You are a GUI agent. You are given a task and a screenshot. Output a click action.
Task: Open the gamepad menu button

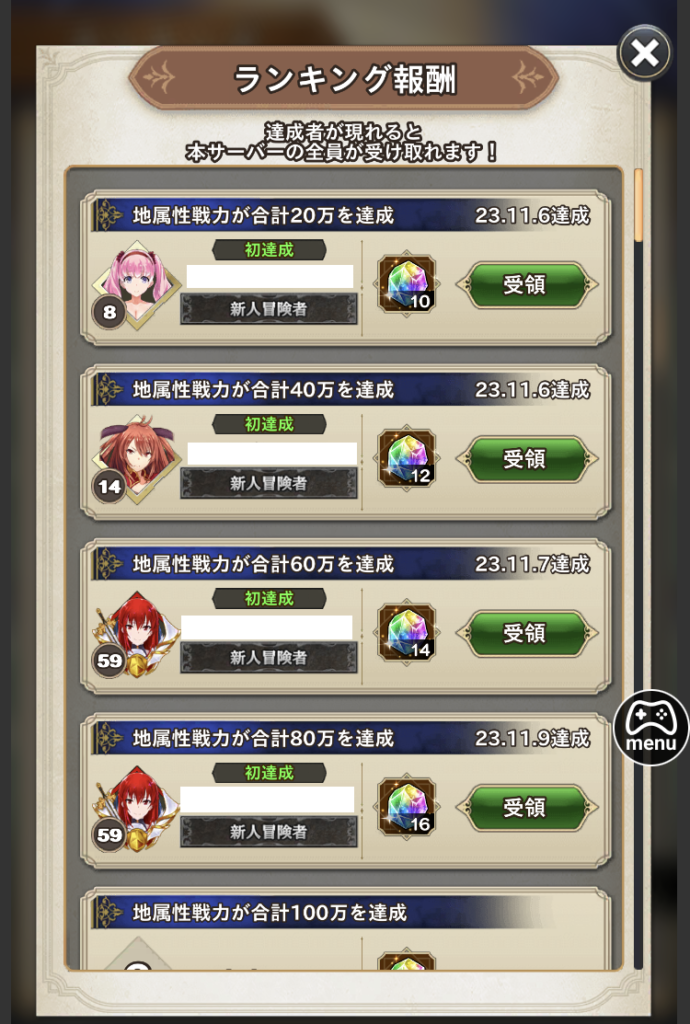pos(651,727)
